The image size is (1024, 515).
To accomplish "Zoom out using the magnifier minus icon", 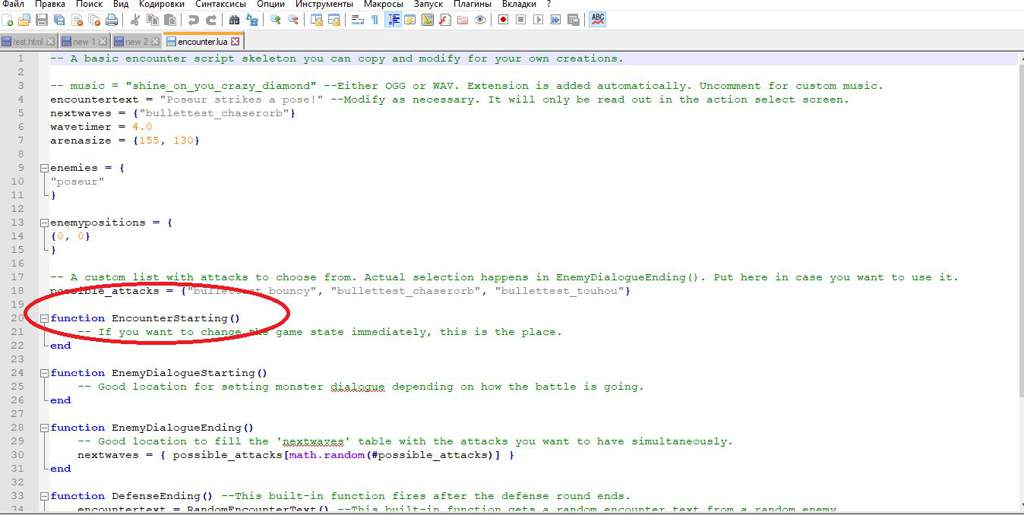I will pos(293,20).
